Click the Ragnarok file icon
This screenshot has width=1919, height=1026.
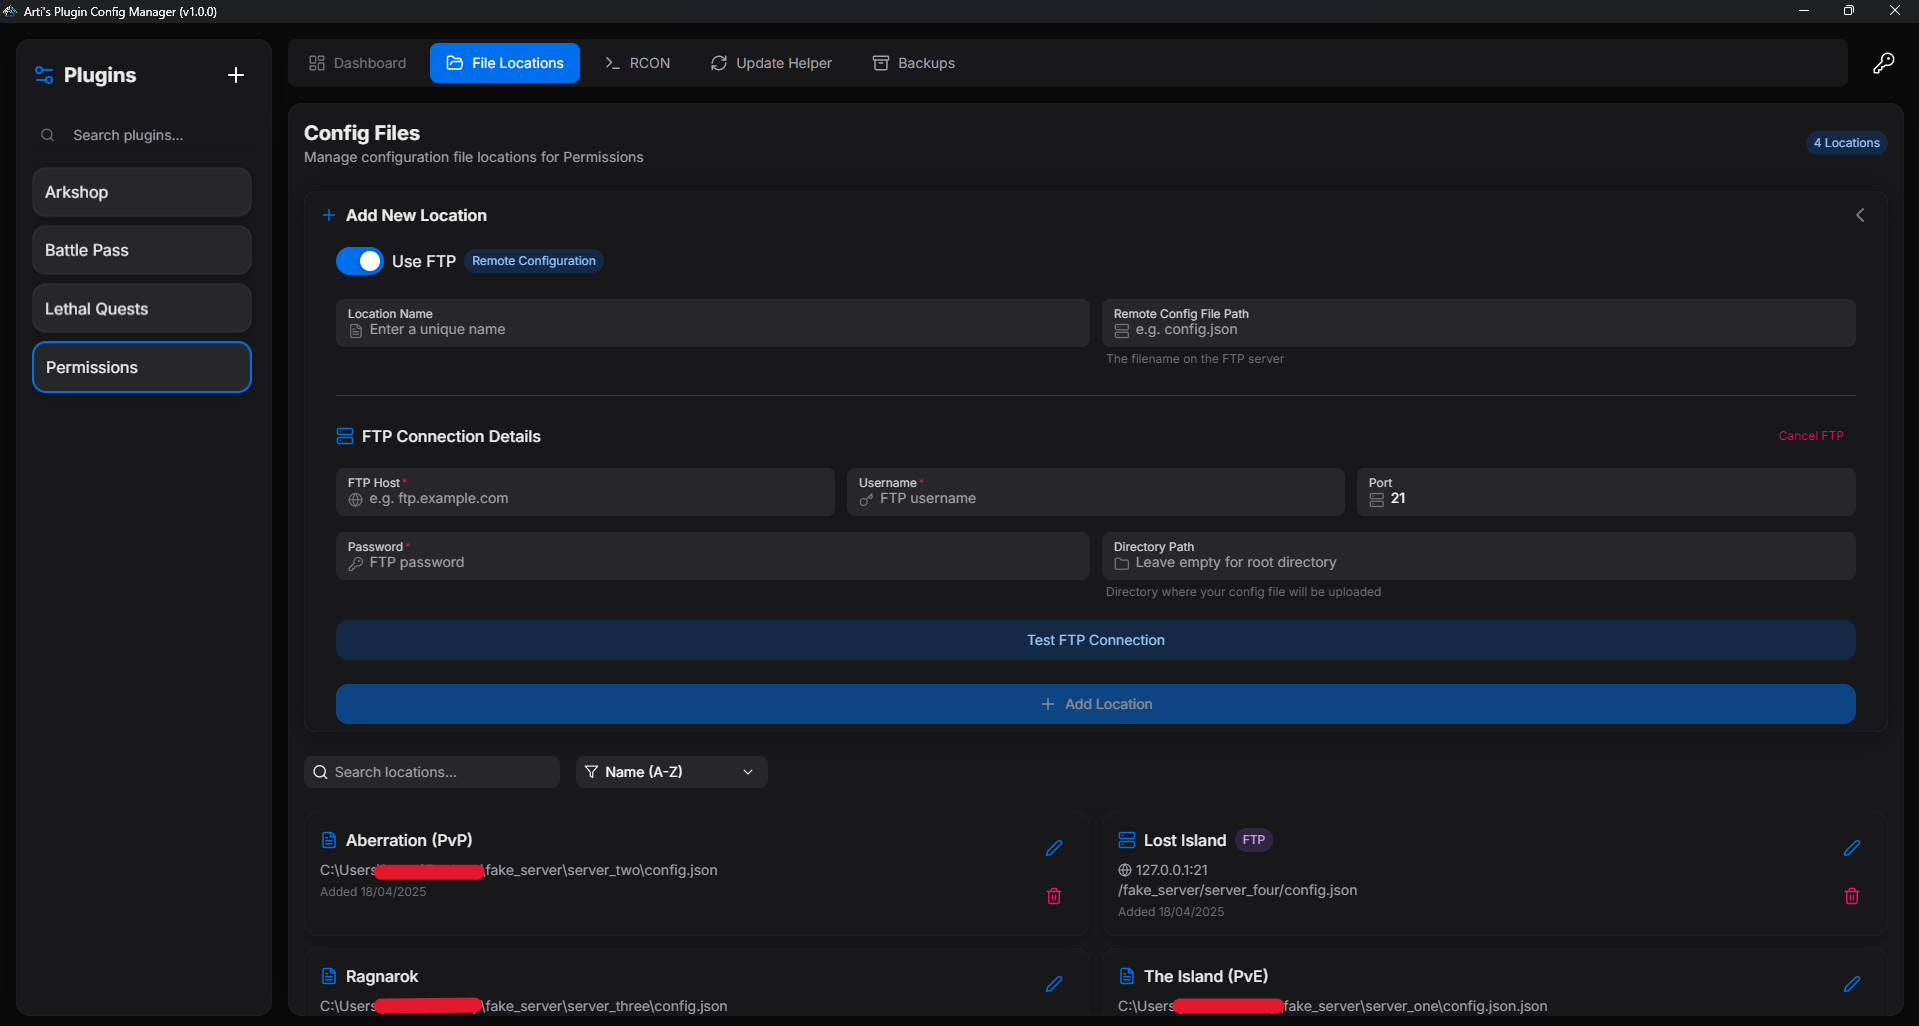click(328, 976)
